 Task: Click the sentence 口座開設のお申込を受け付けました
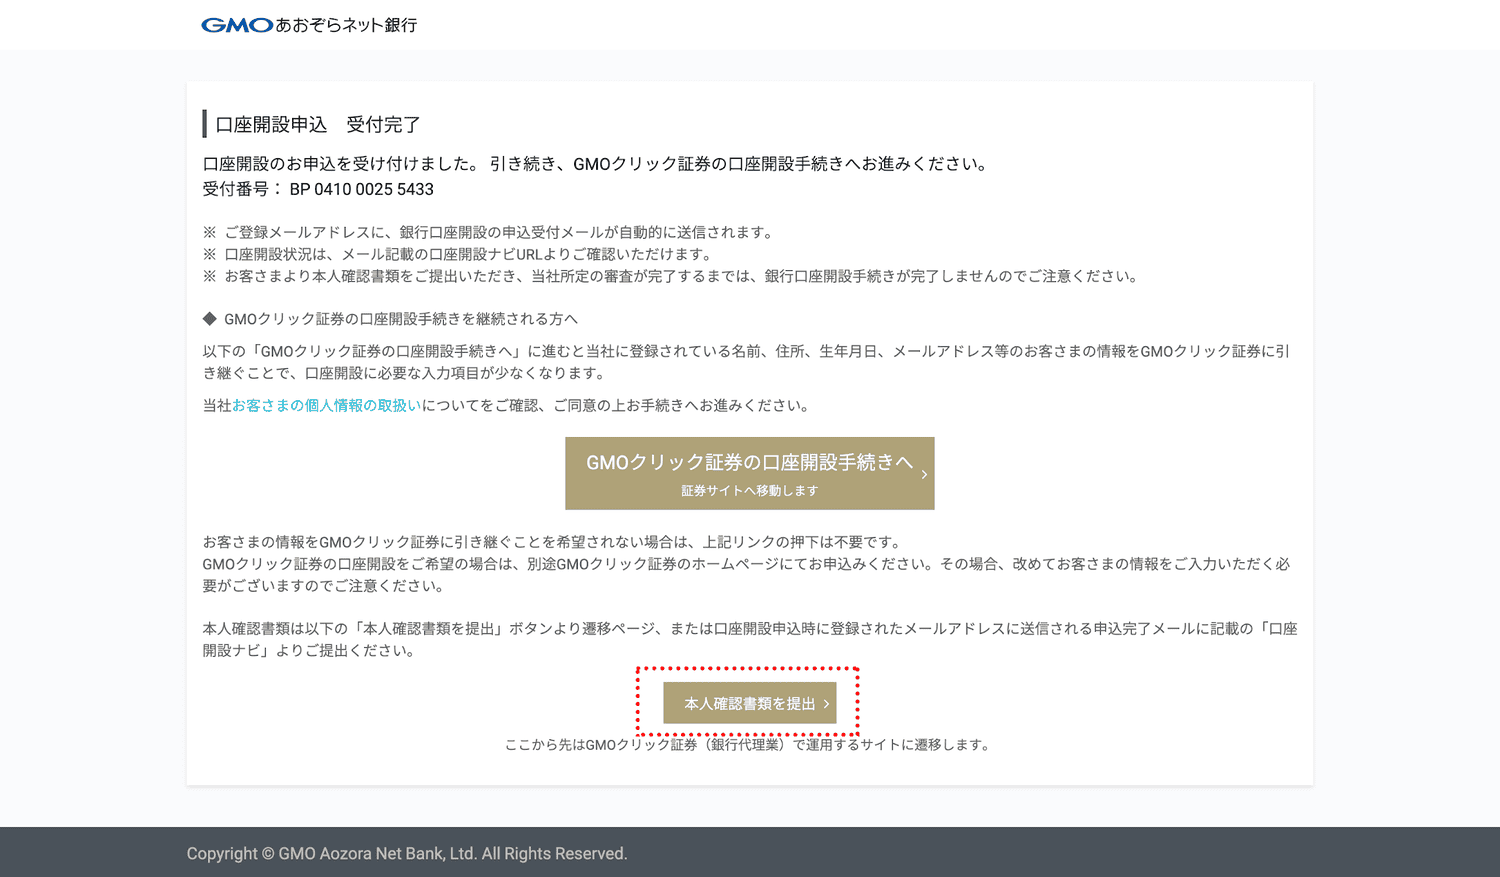tap(342, 164)
